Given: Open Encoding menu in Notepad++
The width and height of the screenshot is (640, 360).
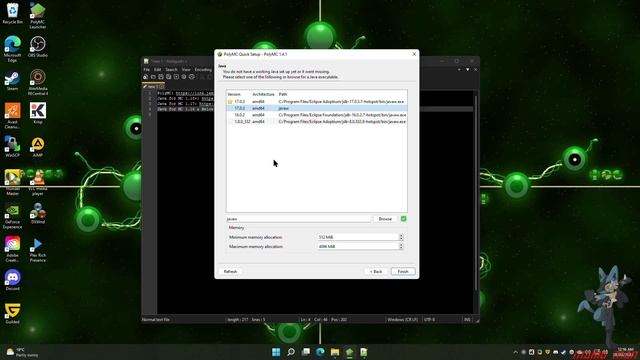Looking at the screenshot, I should (x=203, y=70).
